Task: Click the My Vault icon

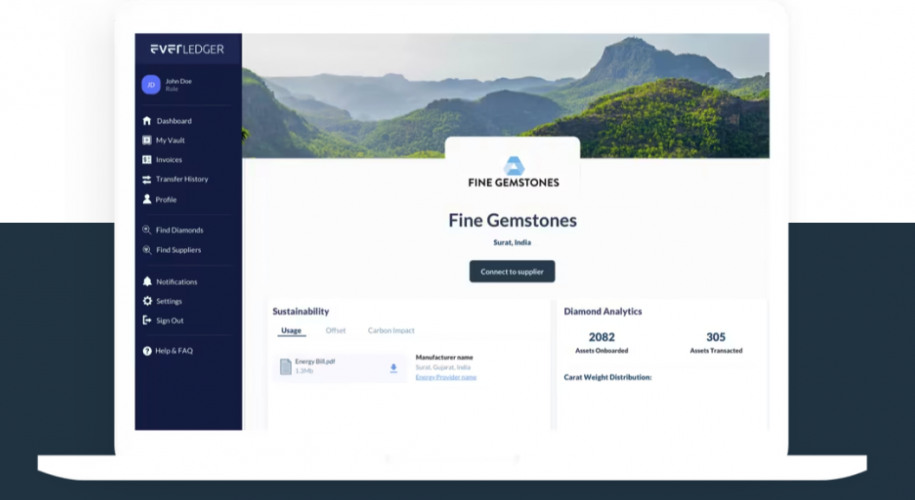Action: [x=147, y=140]
